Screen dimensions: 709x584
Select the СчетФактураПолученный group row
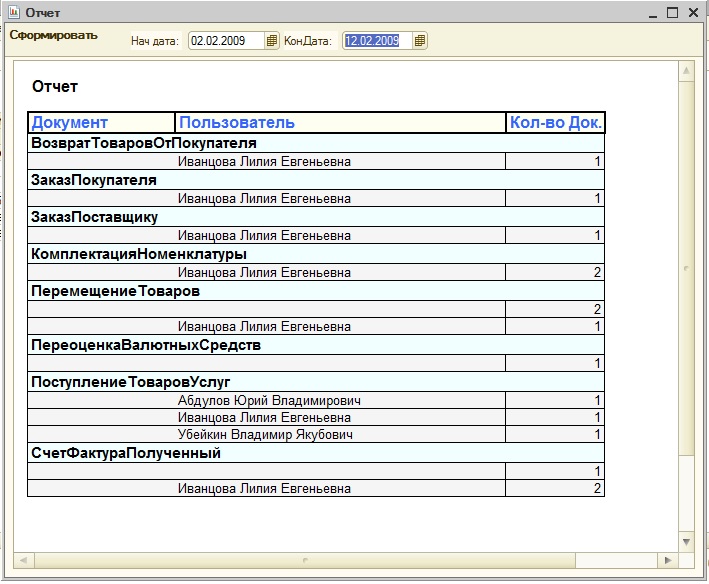[316, 453]
